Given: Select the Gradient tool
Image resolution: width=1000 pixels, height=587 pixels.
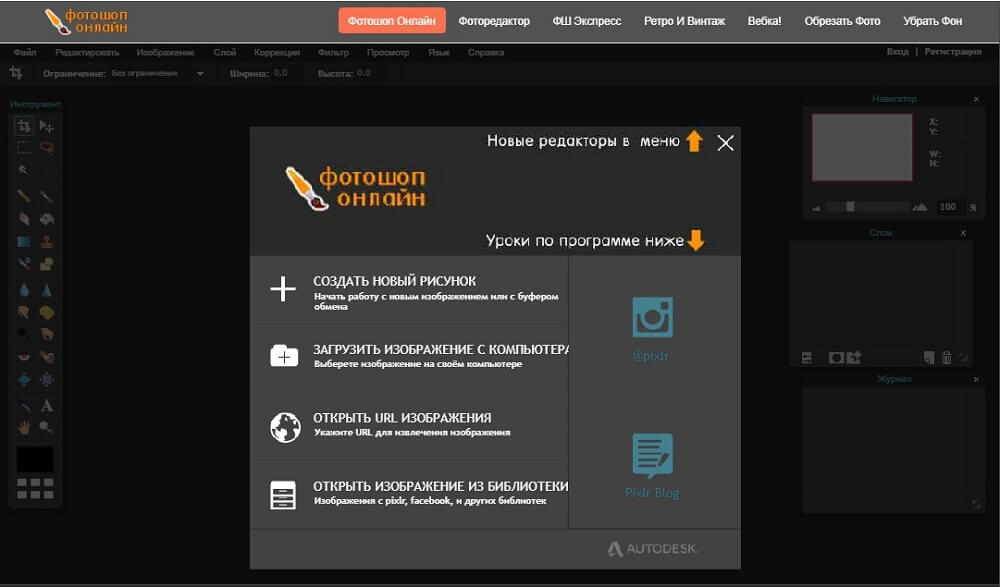Looking at the screenshot, I should coord(24,242).
